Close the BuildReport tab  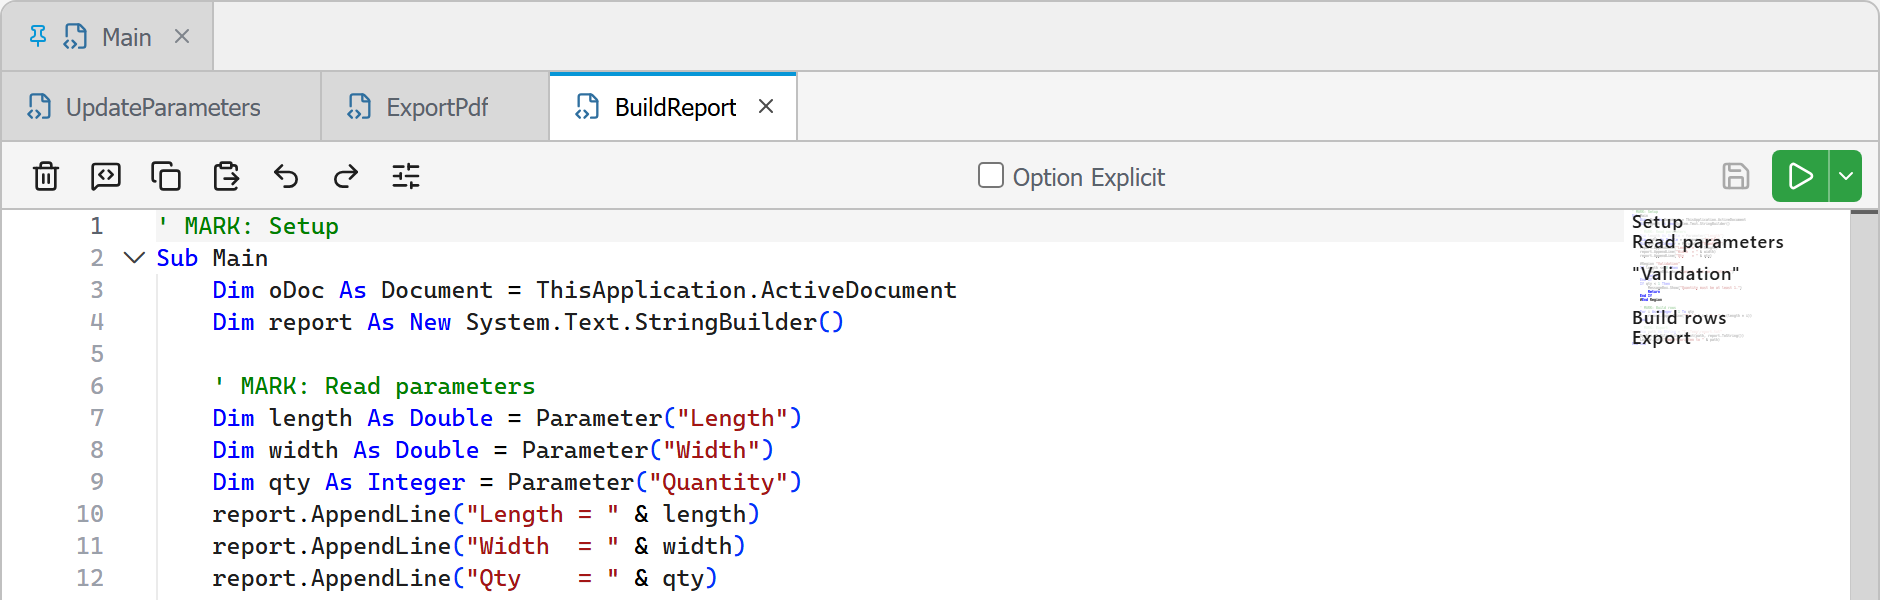click(766, 106)
